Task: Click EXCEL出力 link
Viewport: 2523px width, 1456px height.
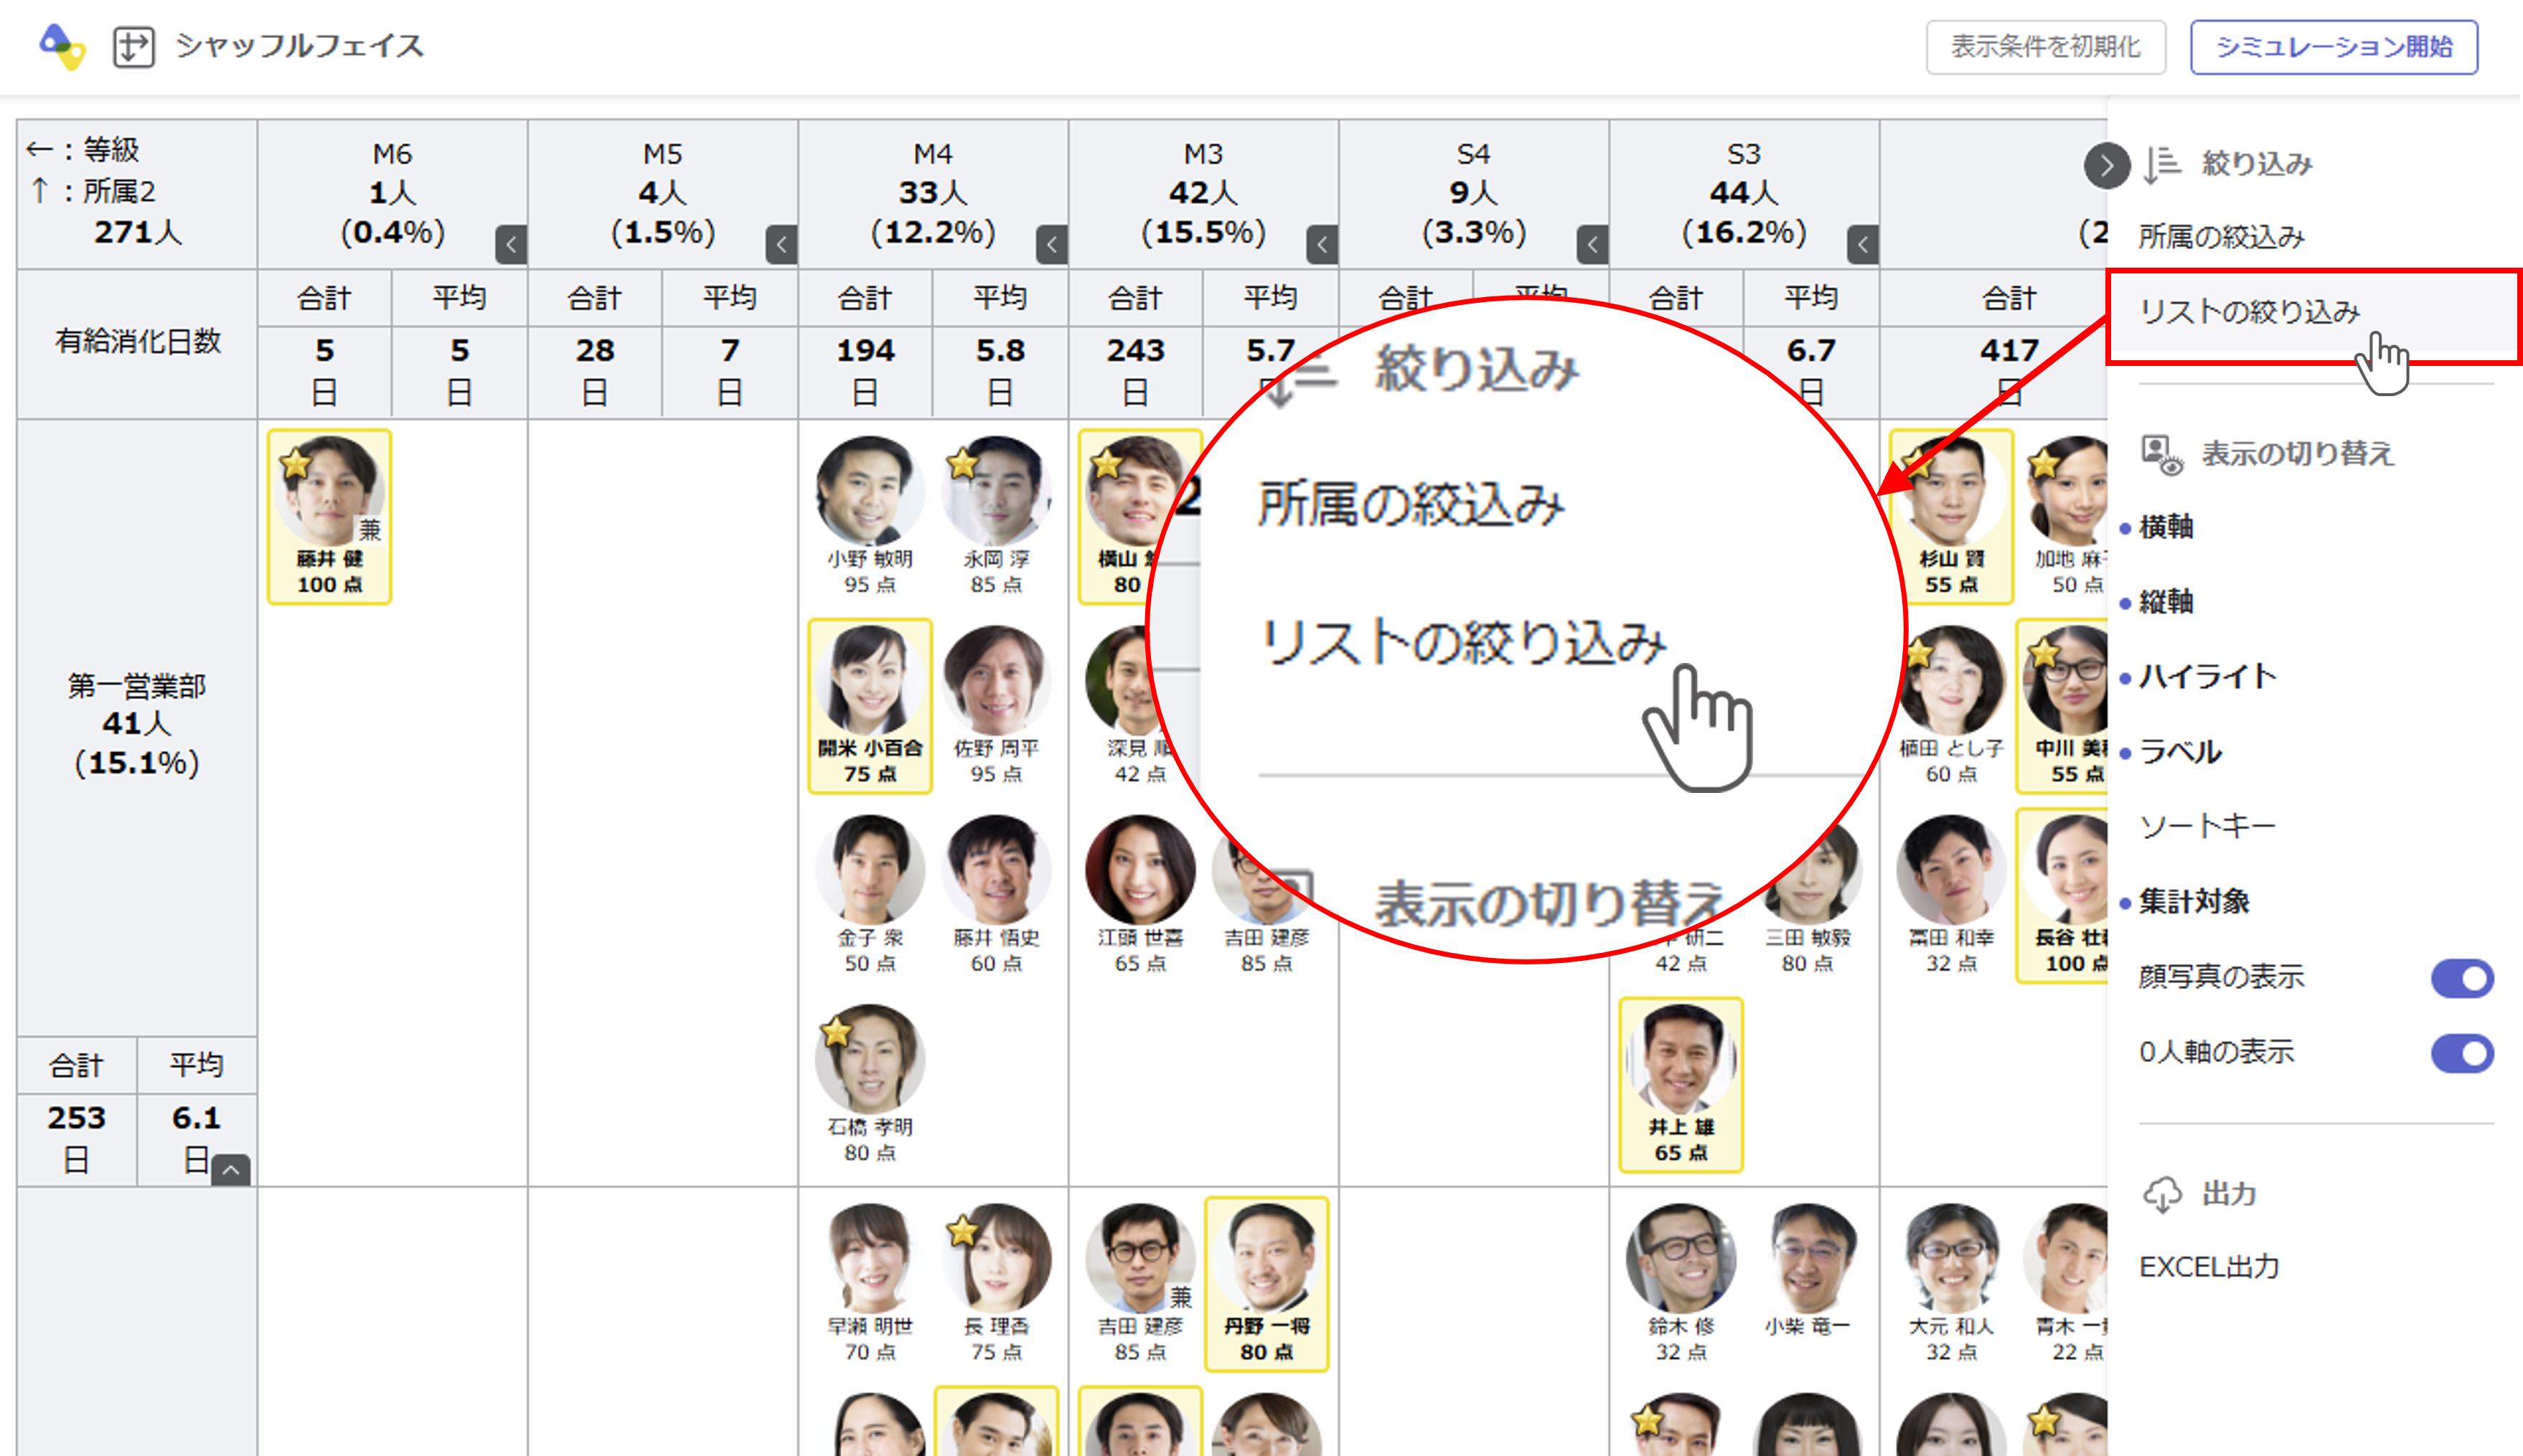Action: (x=2208, y=1267)
